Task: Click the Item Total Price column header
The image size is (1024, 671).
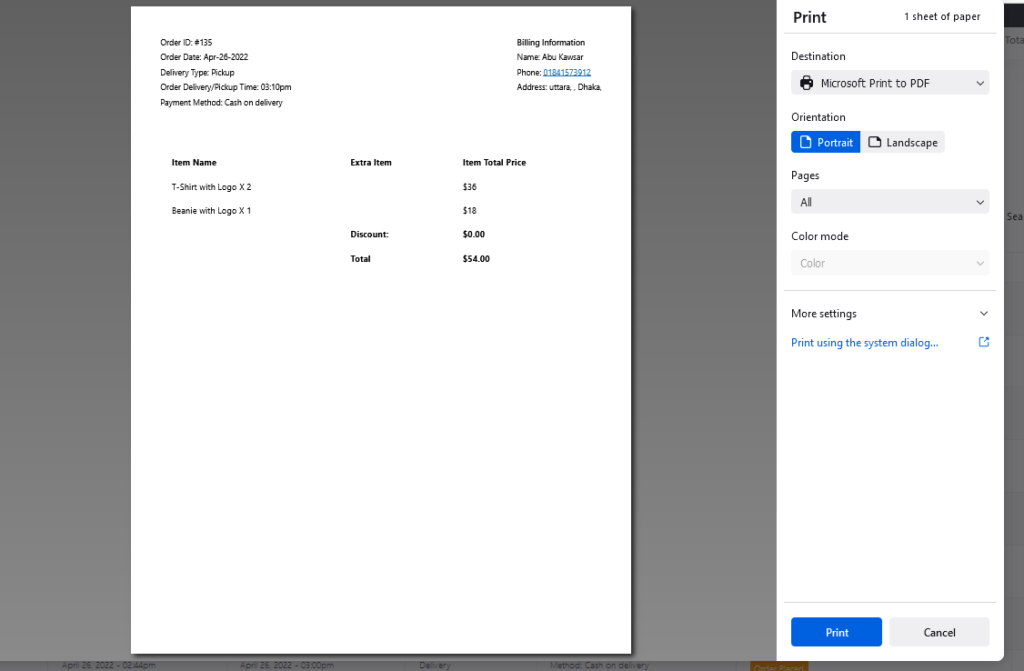Action: point(494,162)
